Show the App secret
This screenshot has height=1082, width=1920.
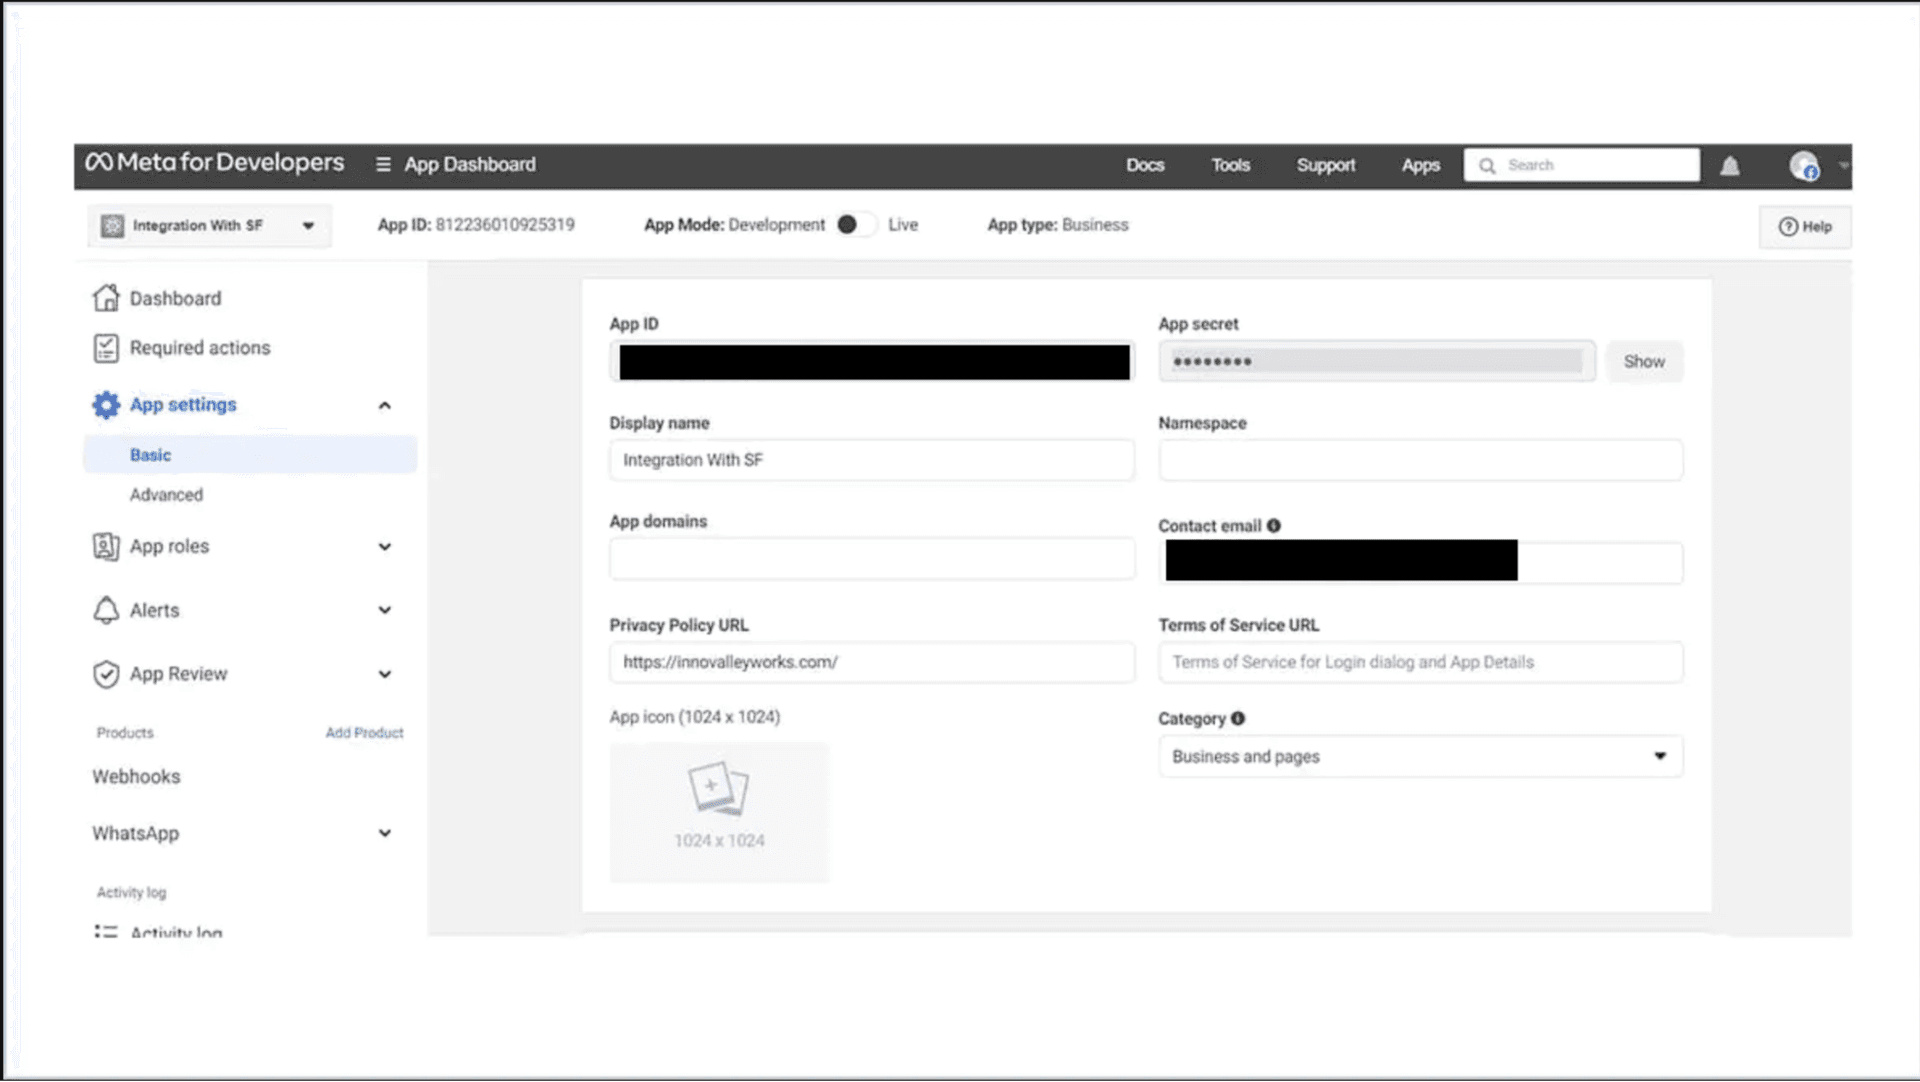pos(1643,362)
